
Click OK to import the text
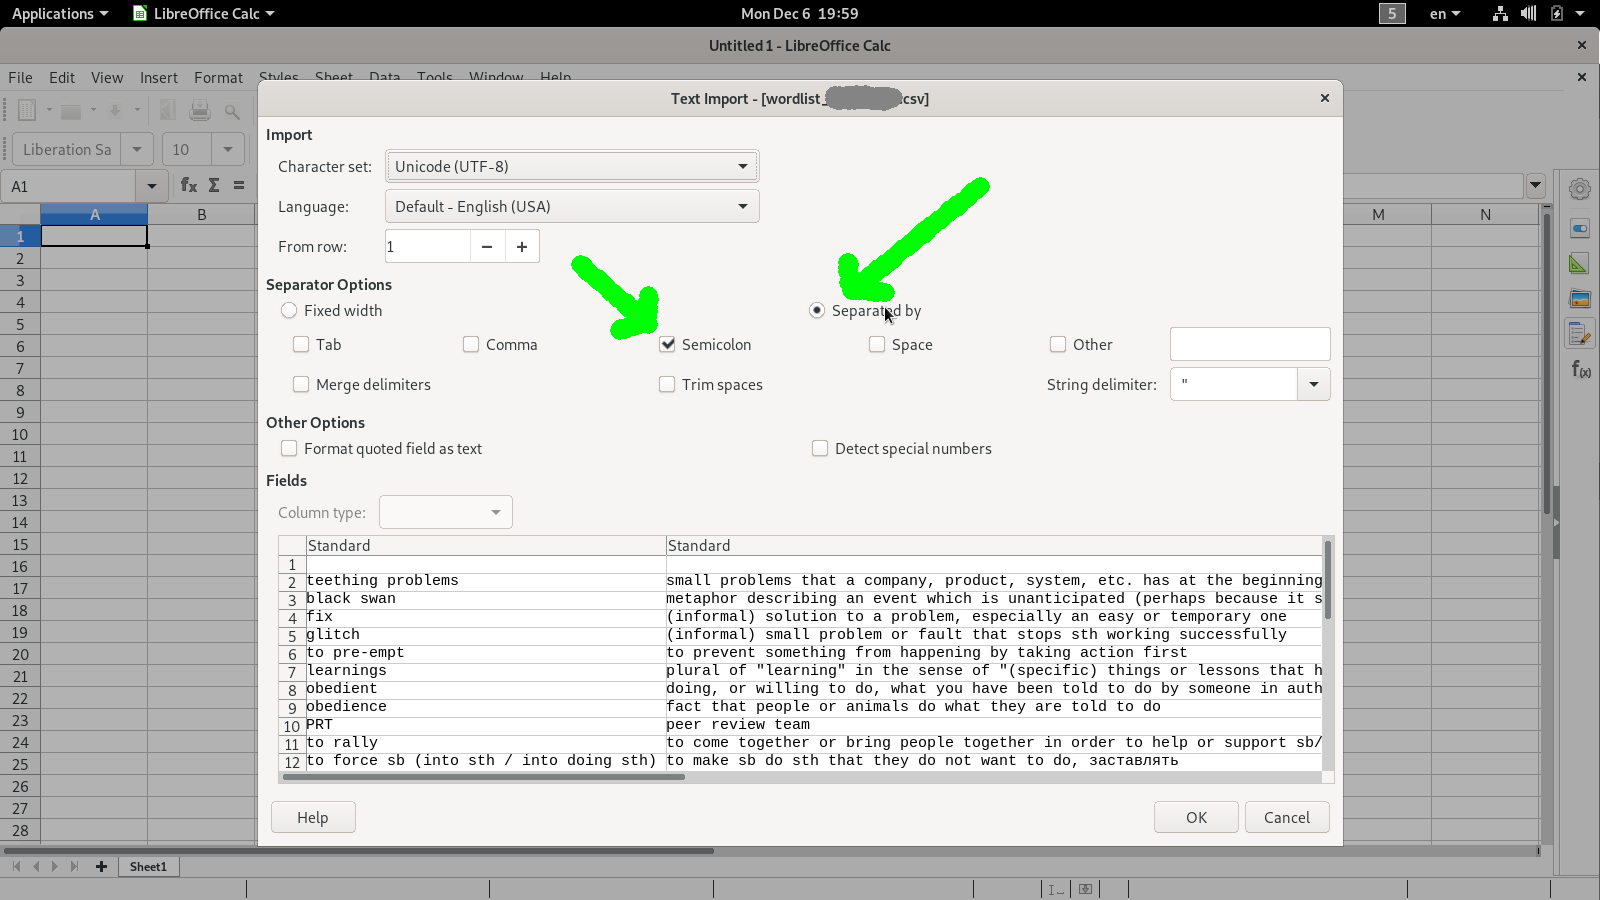pos(1196,817)
